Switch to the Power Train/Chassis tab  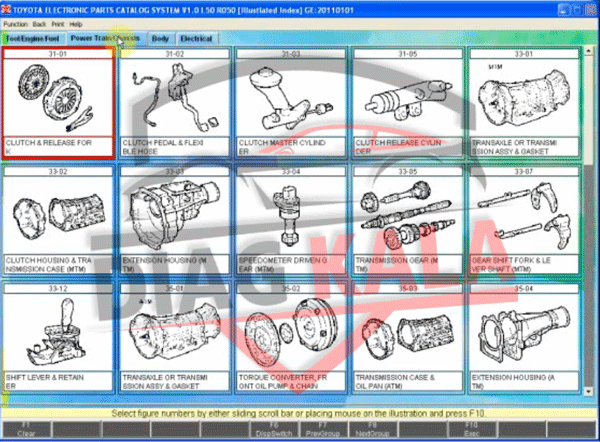(105, 38)
